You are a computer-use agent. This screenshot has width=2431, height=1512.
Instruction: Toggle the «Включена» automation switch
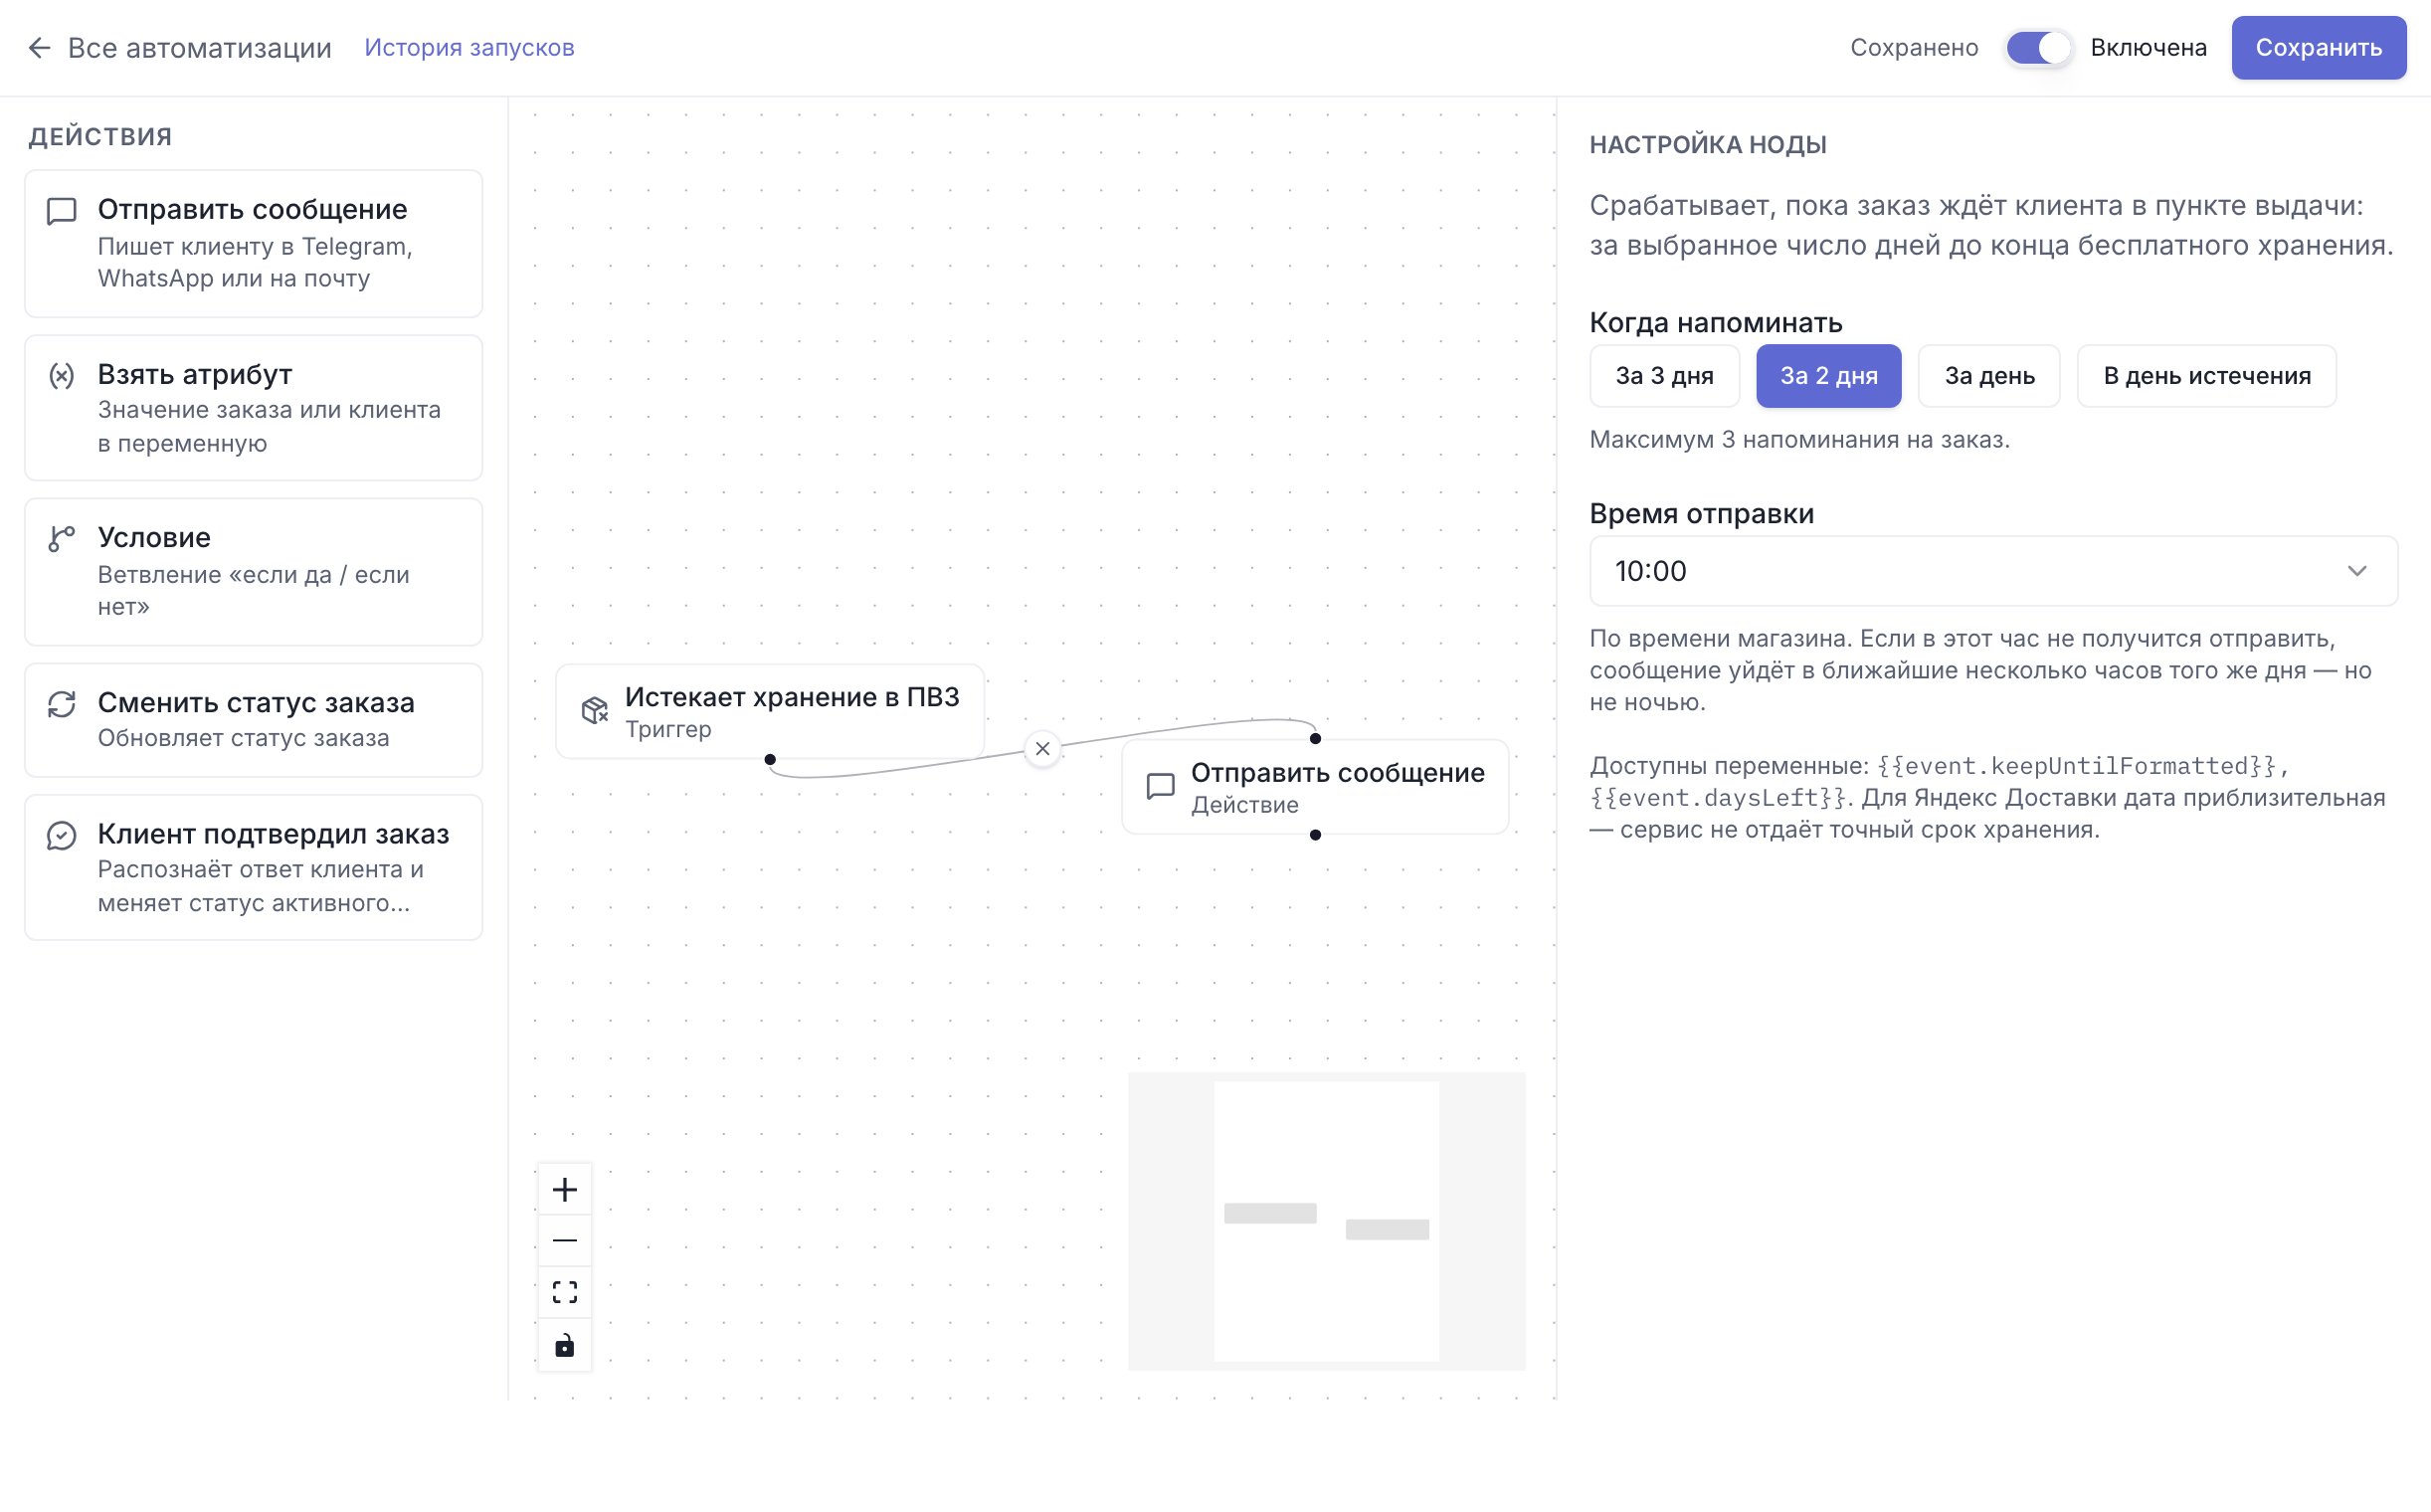point(2037,48)
